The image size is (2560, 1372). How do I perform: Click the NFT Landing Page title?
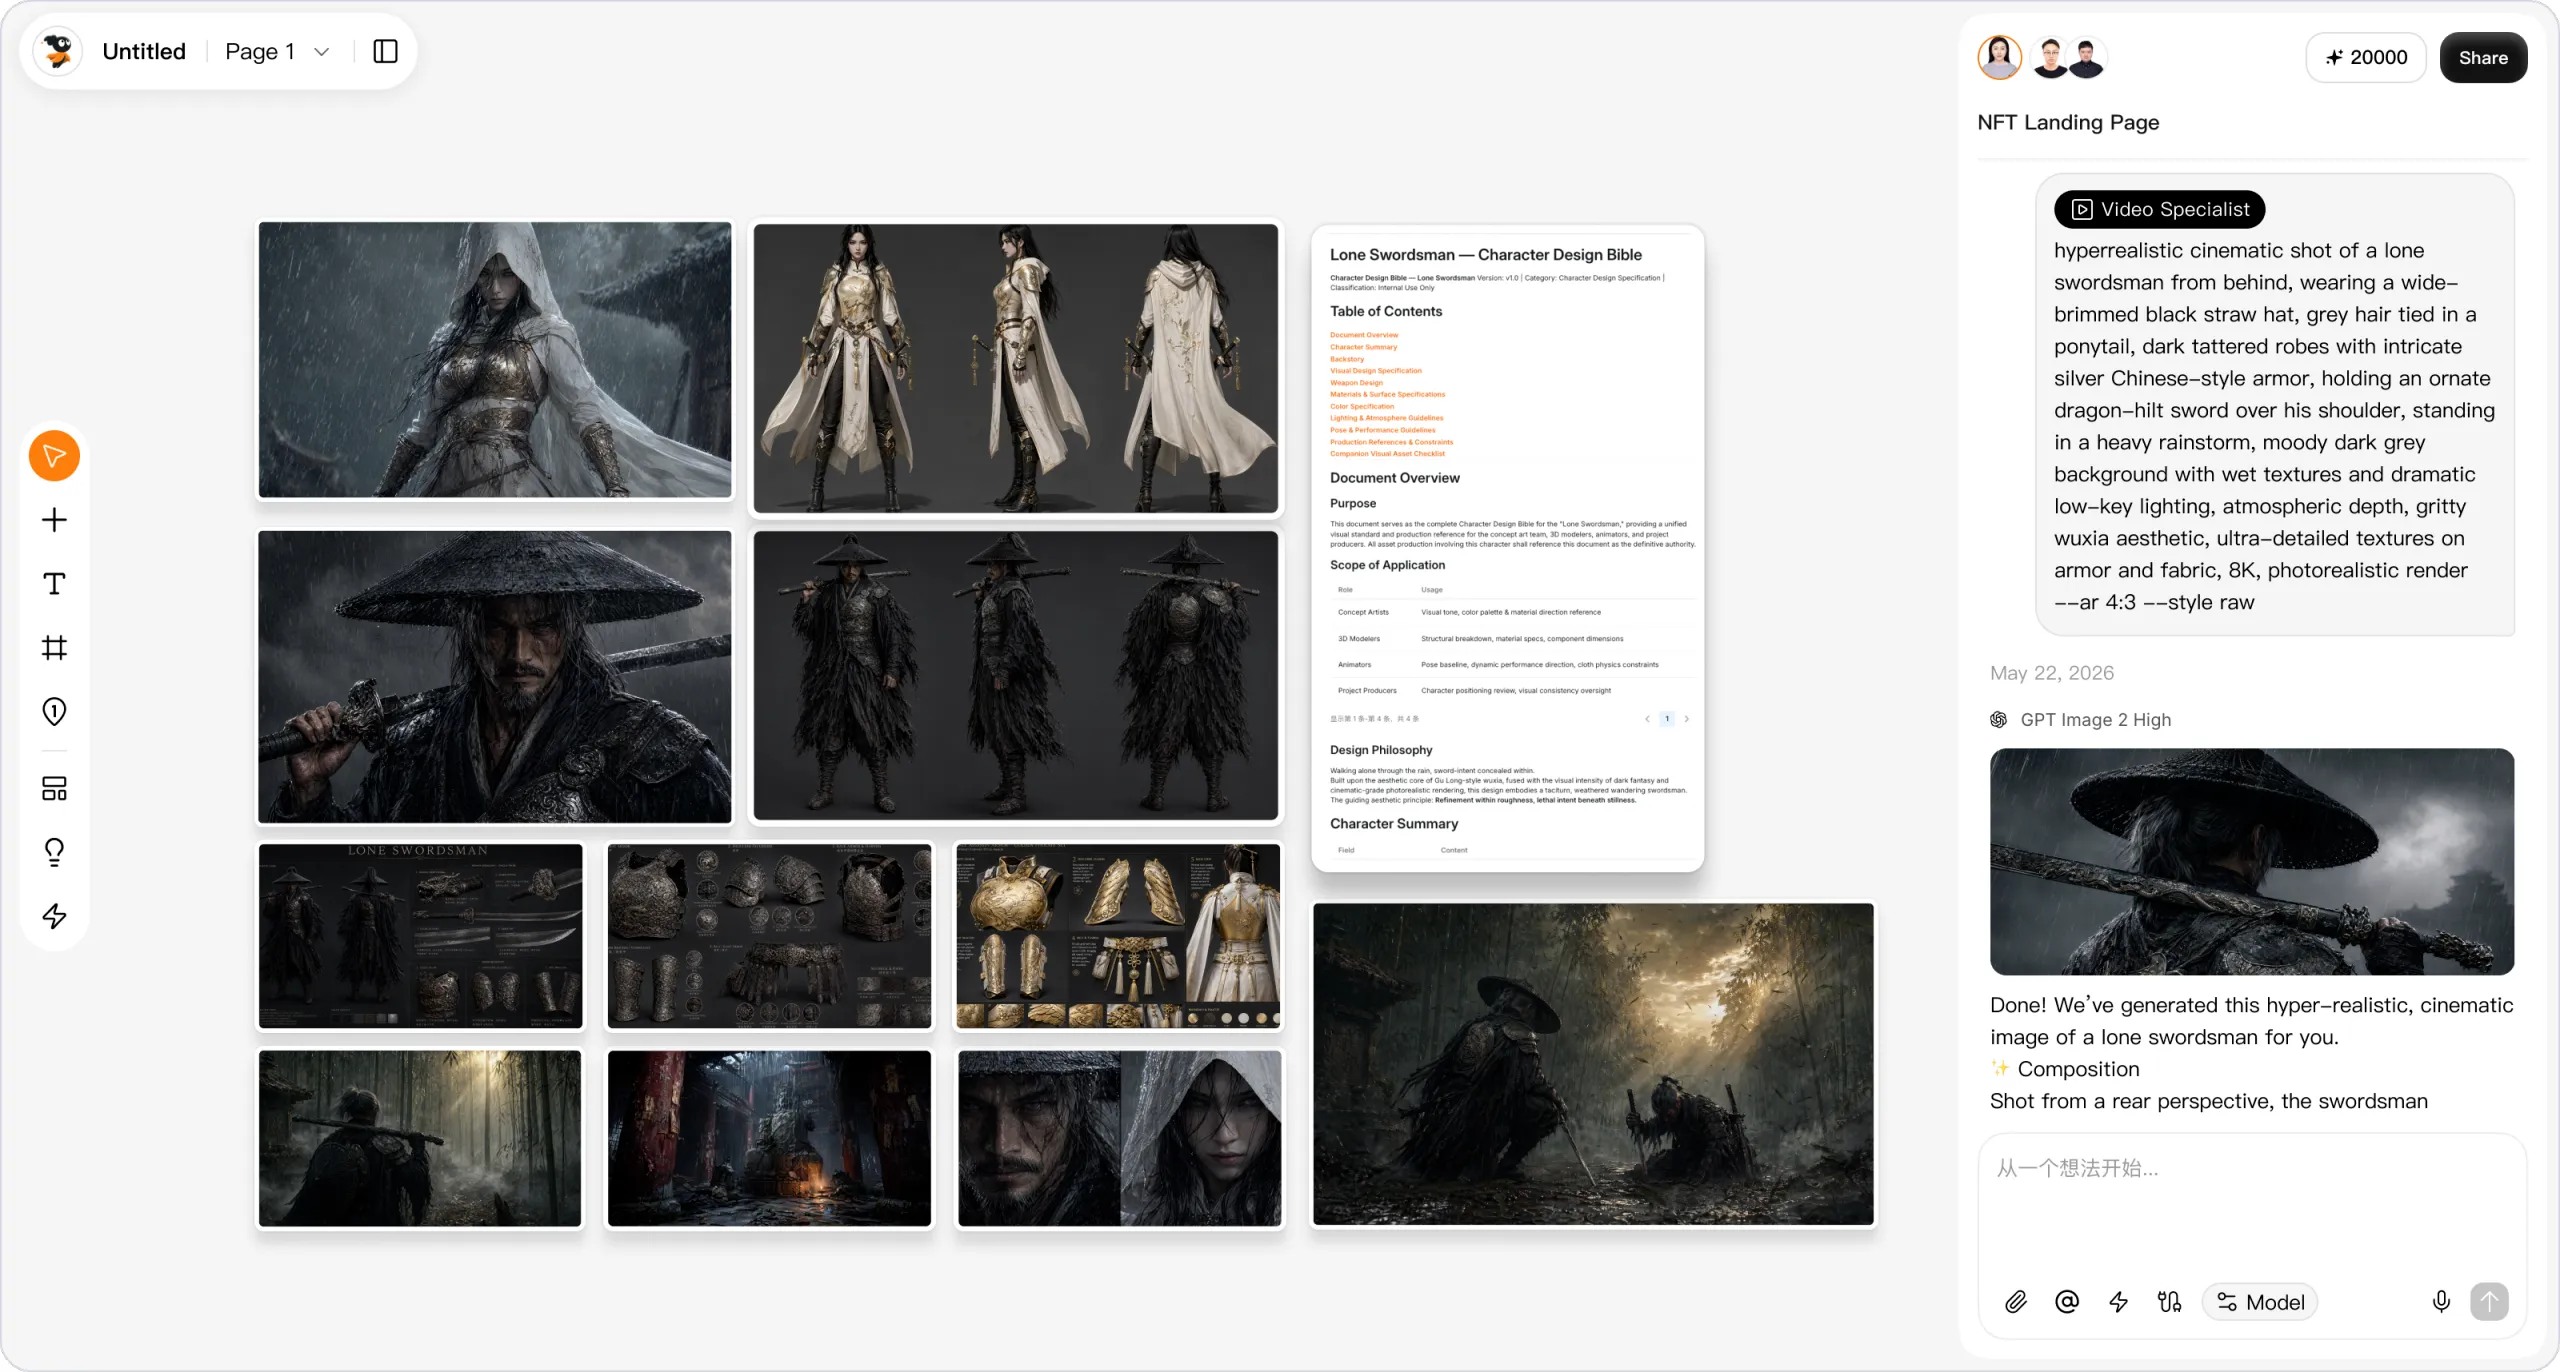click(2068, 122)
